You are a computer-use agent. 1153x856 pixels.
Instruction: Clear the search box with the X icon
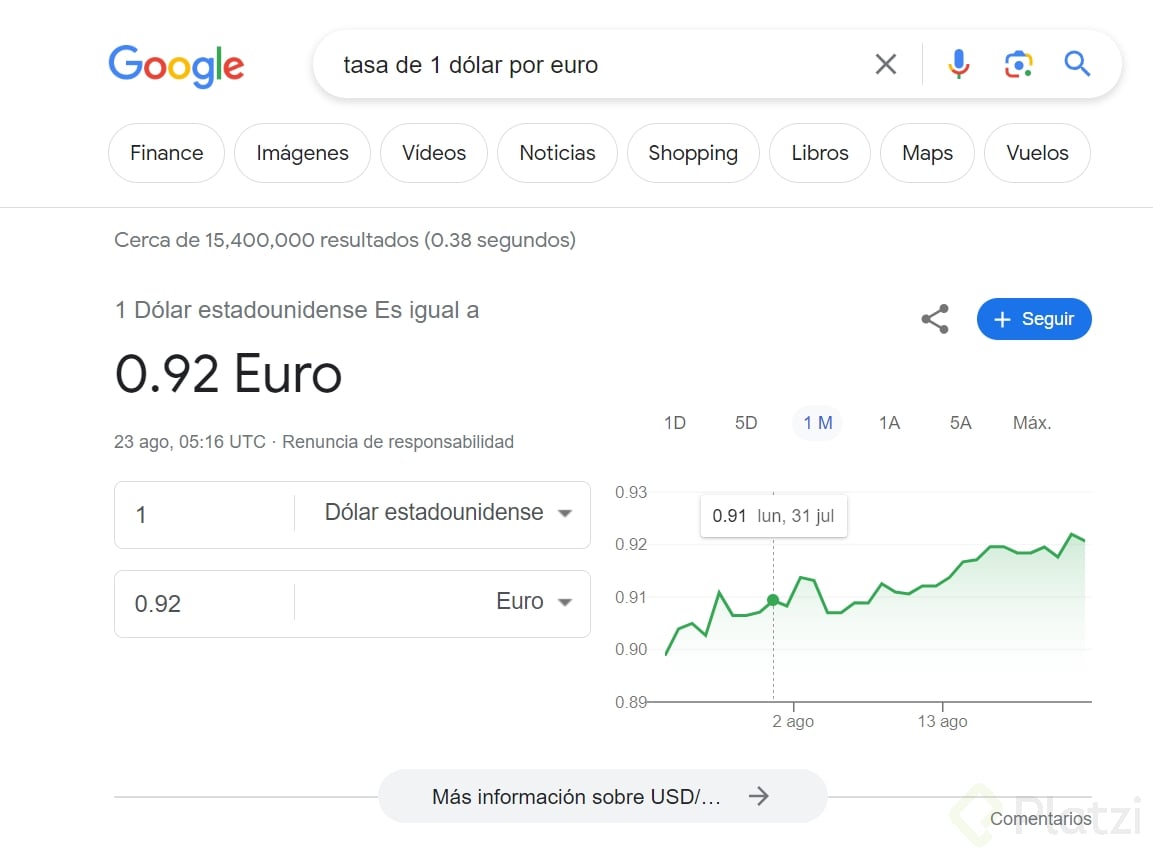tap(885, 65)
